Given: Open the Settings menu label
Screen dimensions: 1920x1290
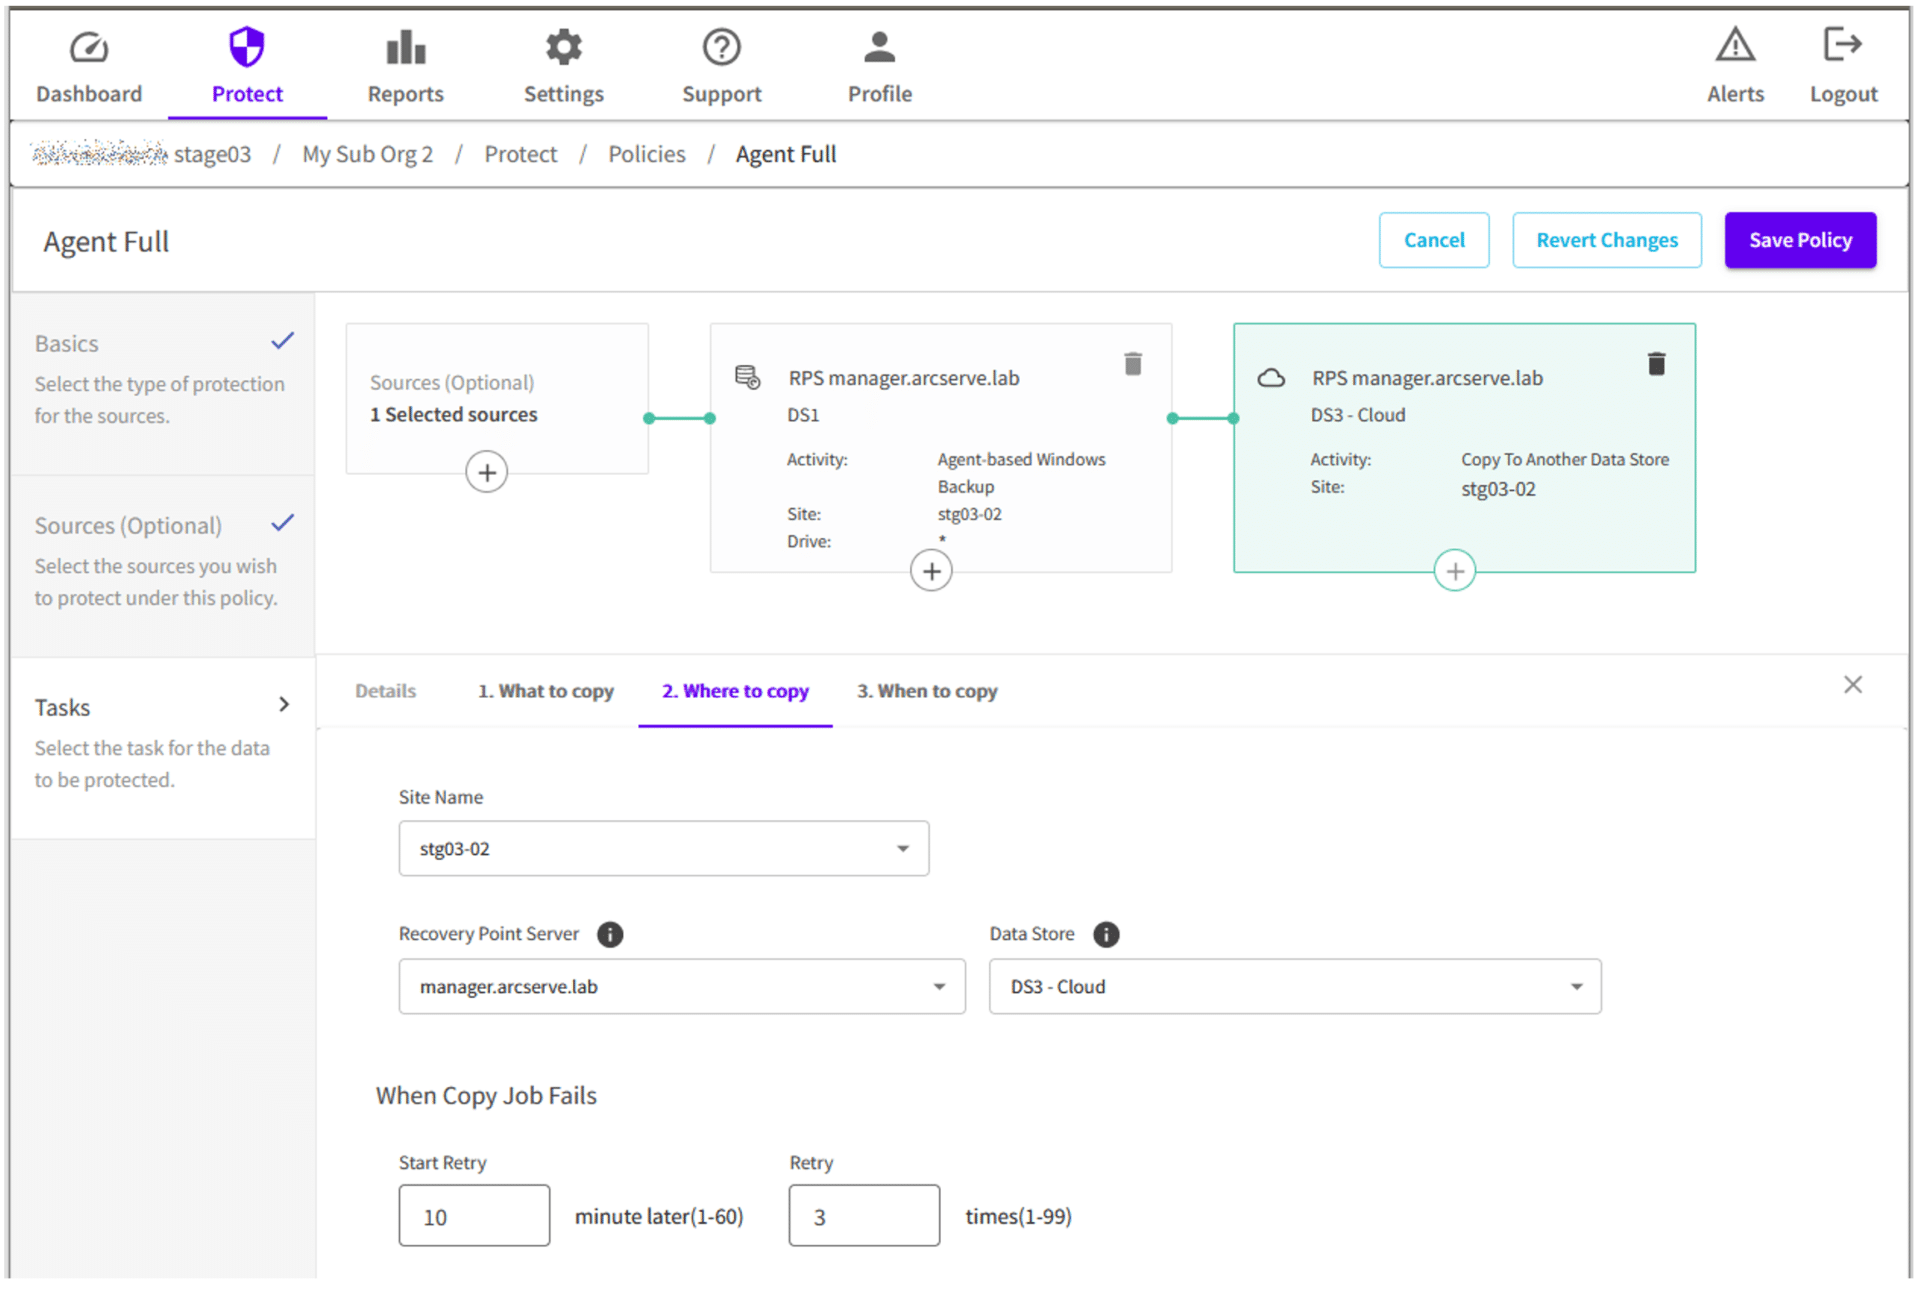Looking at the screenshot, I should (563, 94).
